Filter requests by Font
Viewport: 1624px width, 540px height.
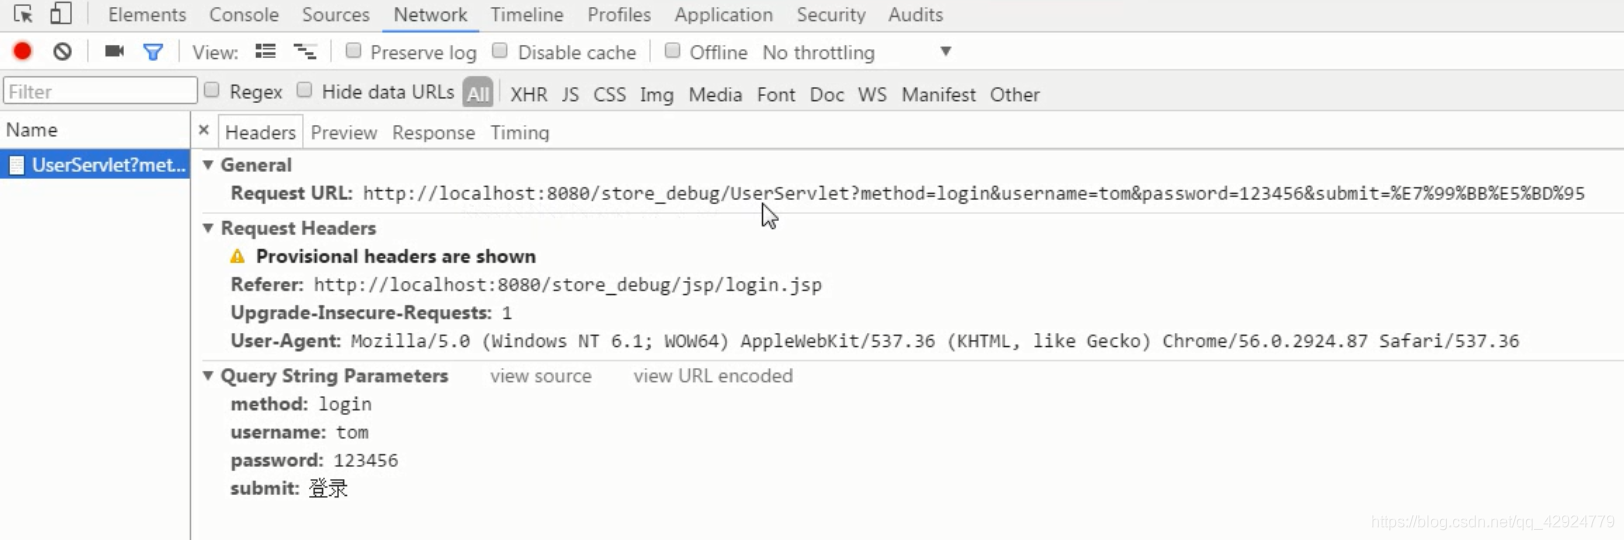click(x=776, y=94)
